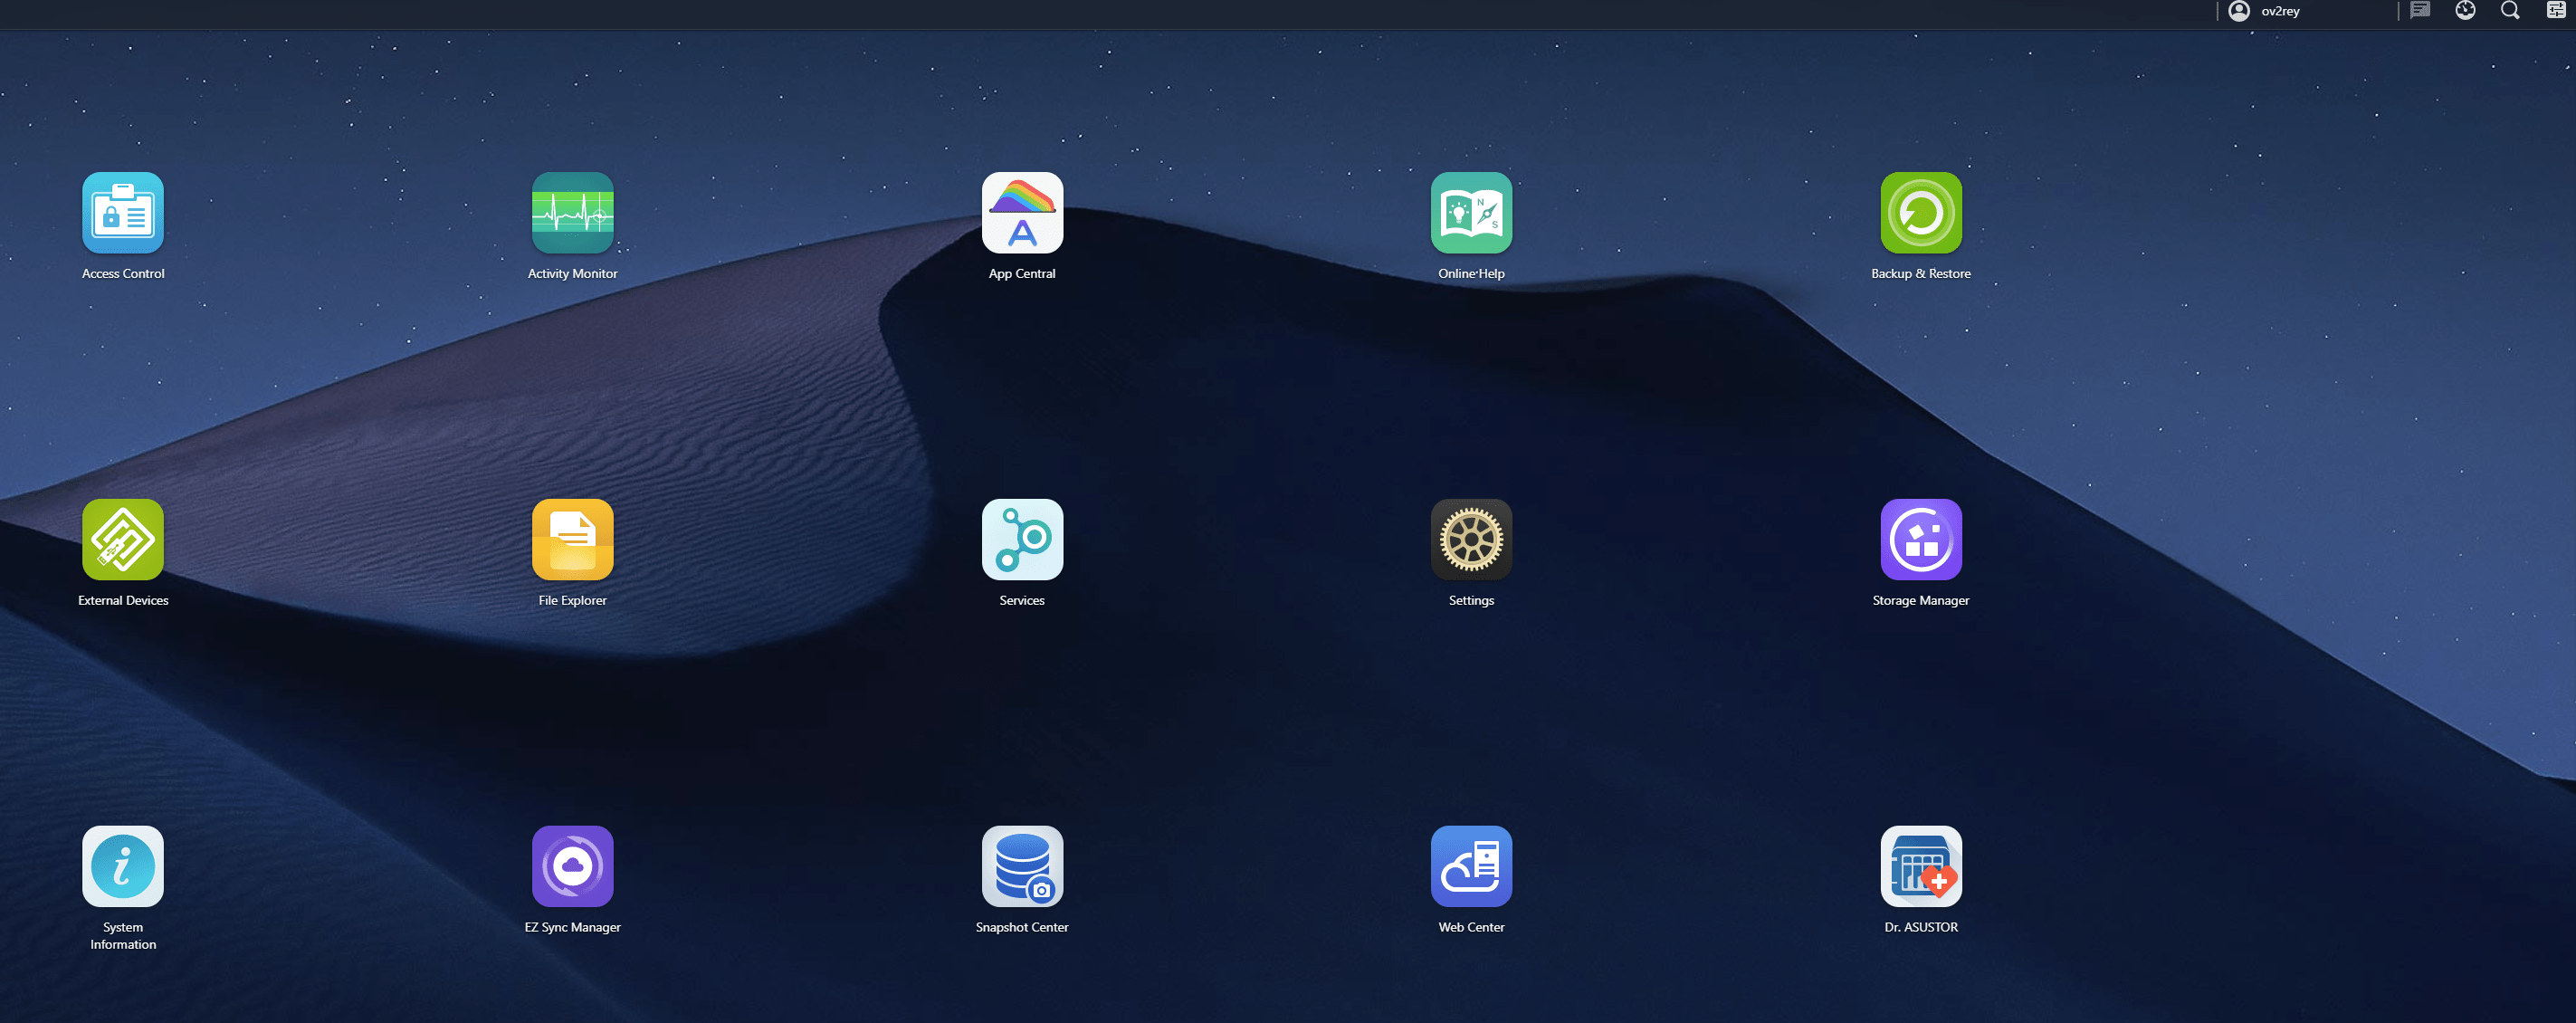This screenshot has height=1023, width=2576.
Task: Launch File Explorer
Action: pyautogui.click(x=572, y=540)
